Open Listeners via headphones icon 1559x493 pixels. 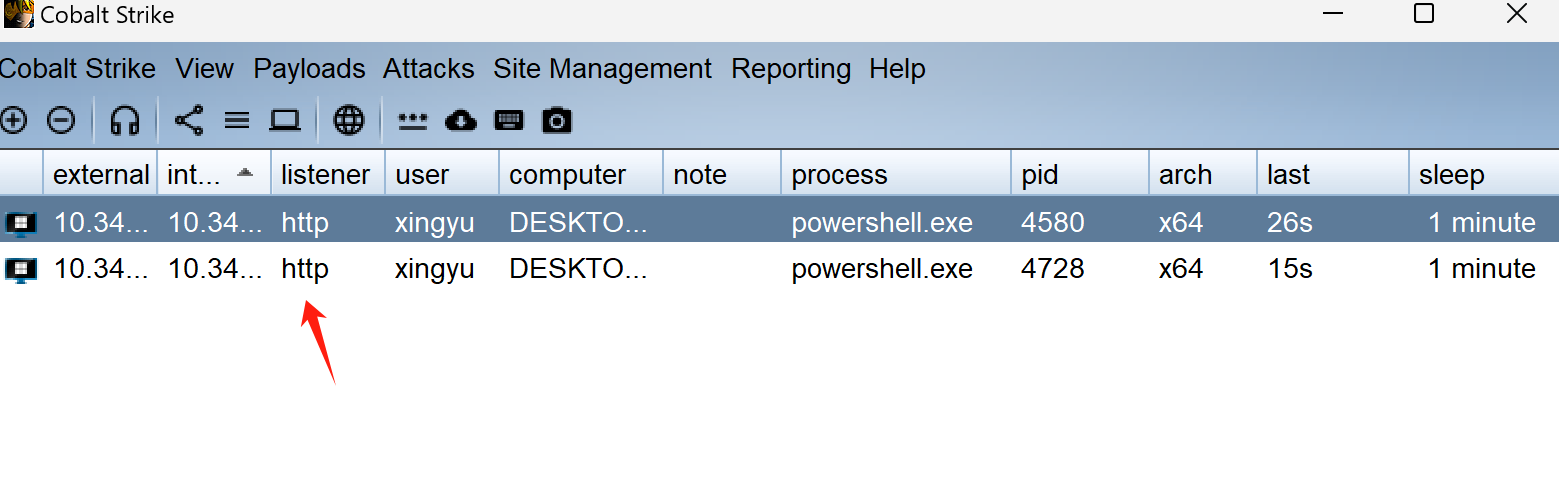tap(125, 121)
